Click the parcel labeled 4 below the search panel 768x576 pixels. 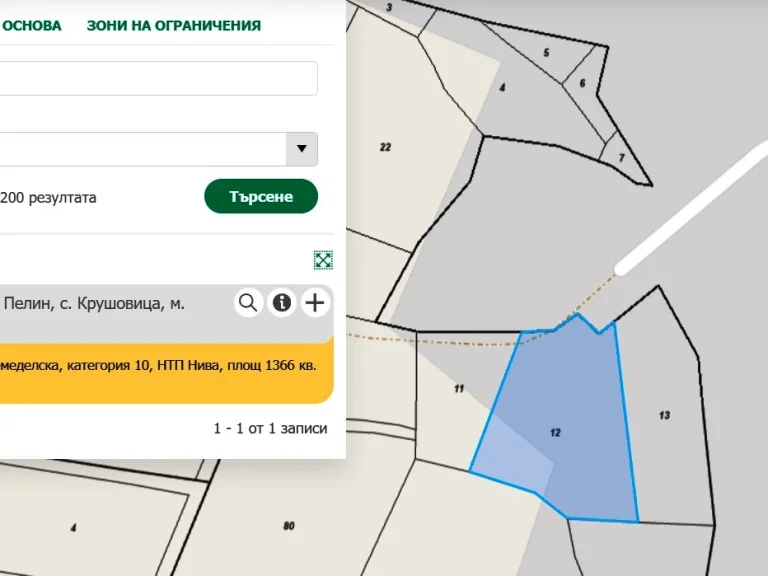pos(73,528)
